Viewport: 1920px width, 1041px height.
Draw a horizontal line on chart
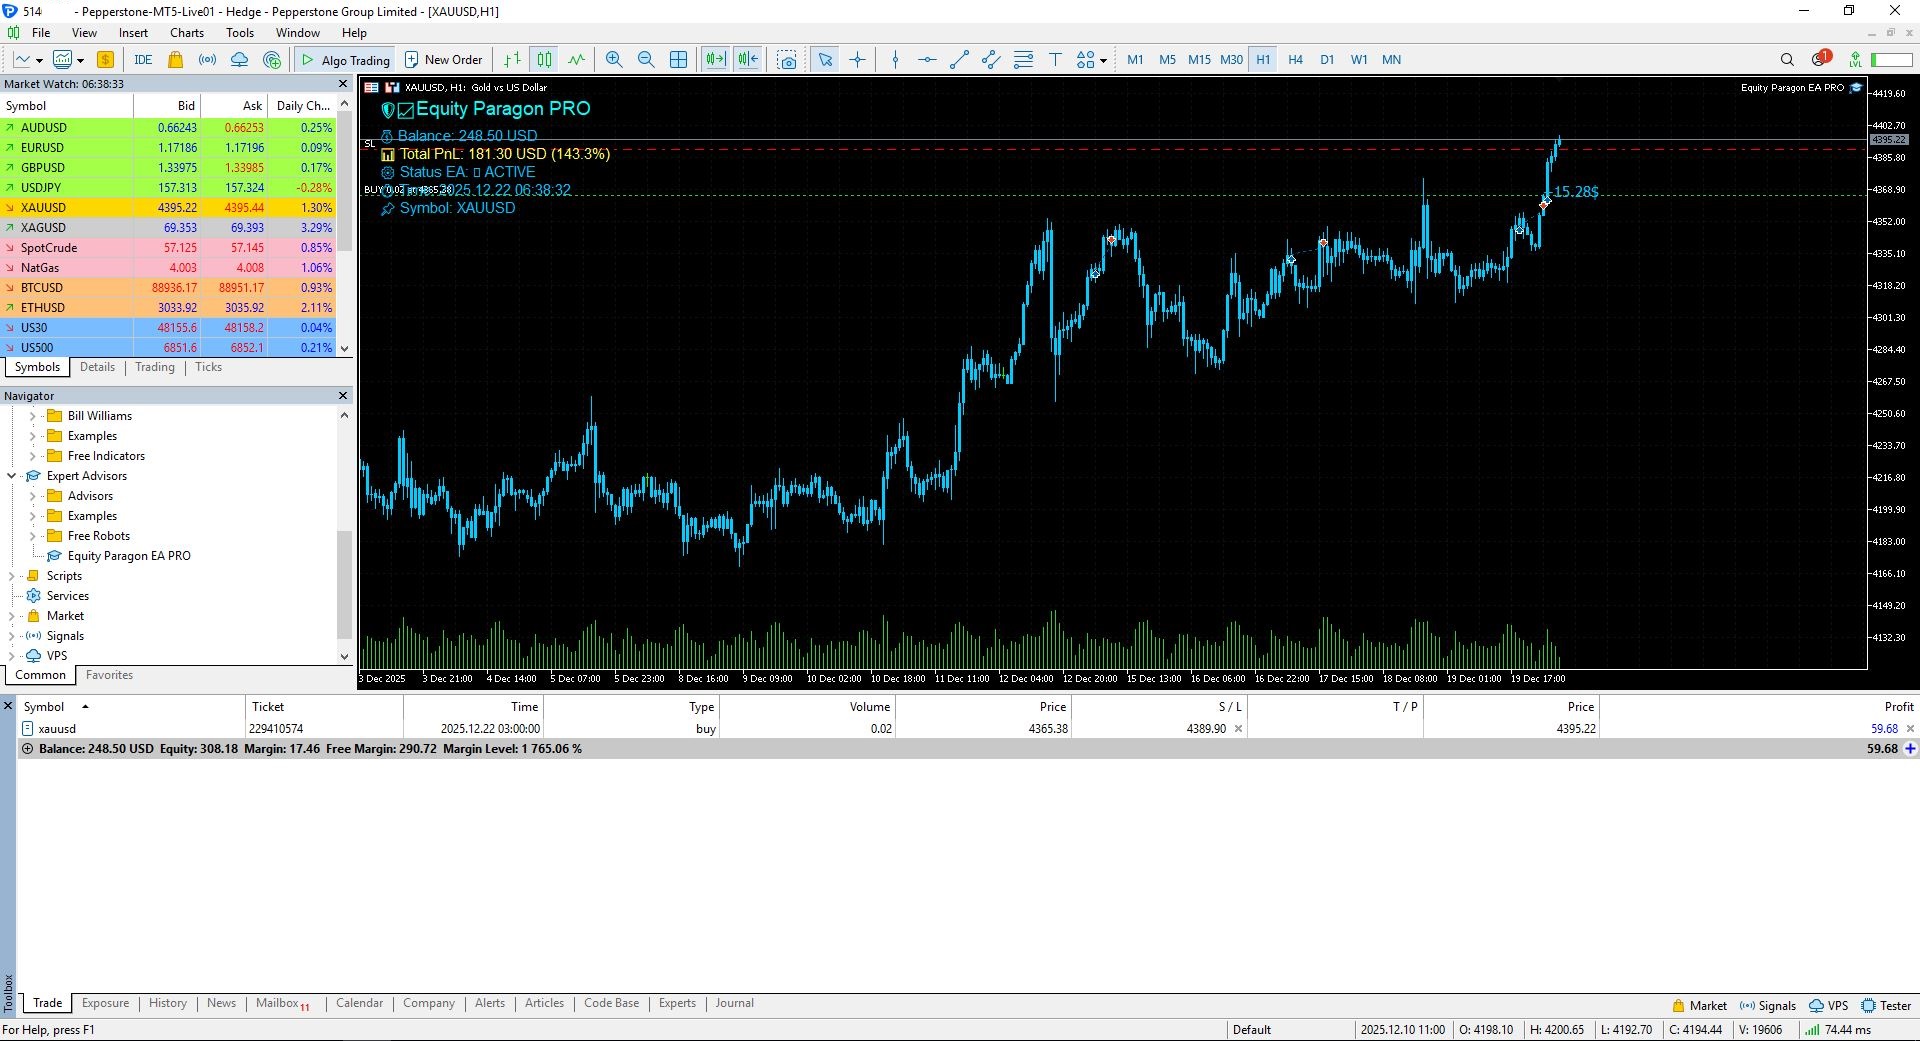click(927, 60)
